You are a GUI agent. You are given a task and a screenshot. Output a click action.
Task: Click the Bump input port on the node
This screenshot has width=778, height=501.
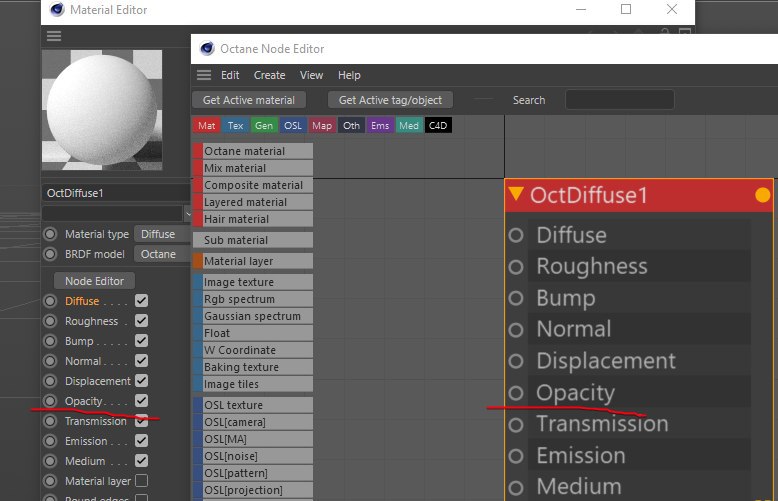[x=516, y=298]
